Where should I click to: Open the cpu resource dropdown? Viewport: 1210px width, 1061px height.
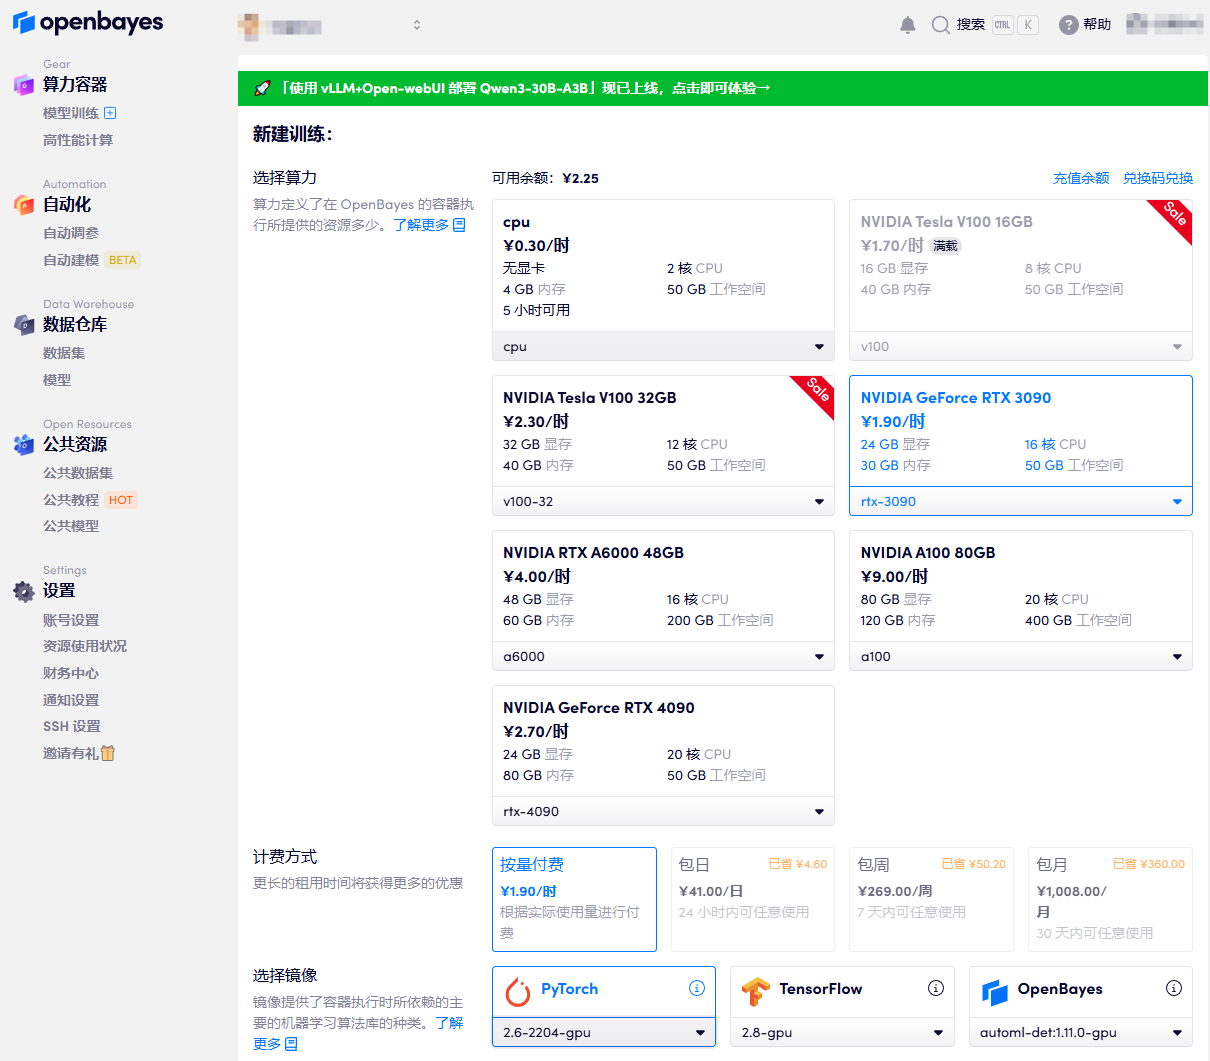pos(663,346)
